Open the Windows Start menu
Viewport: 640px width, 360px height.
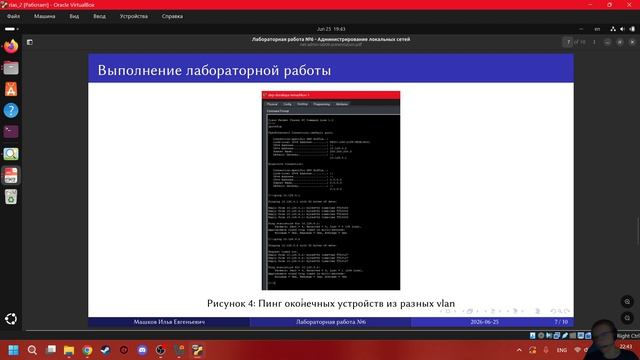click(x=13, y=350)
